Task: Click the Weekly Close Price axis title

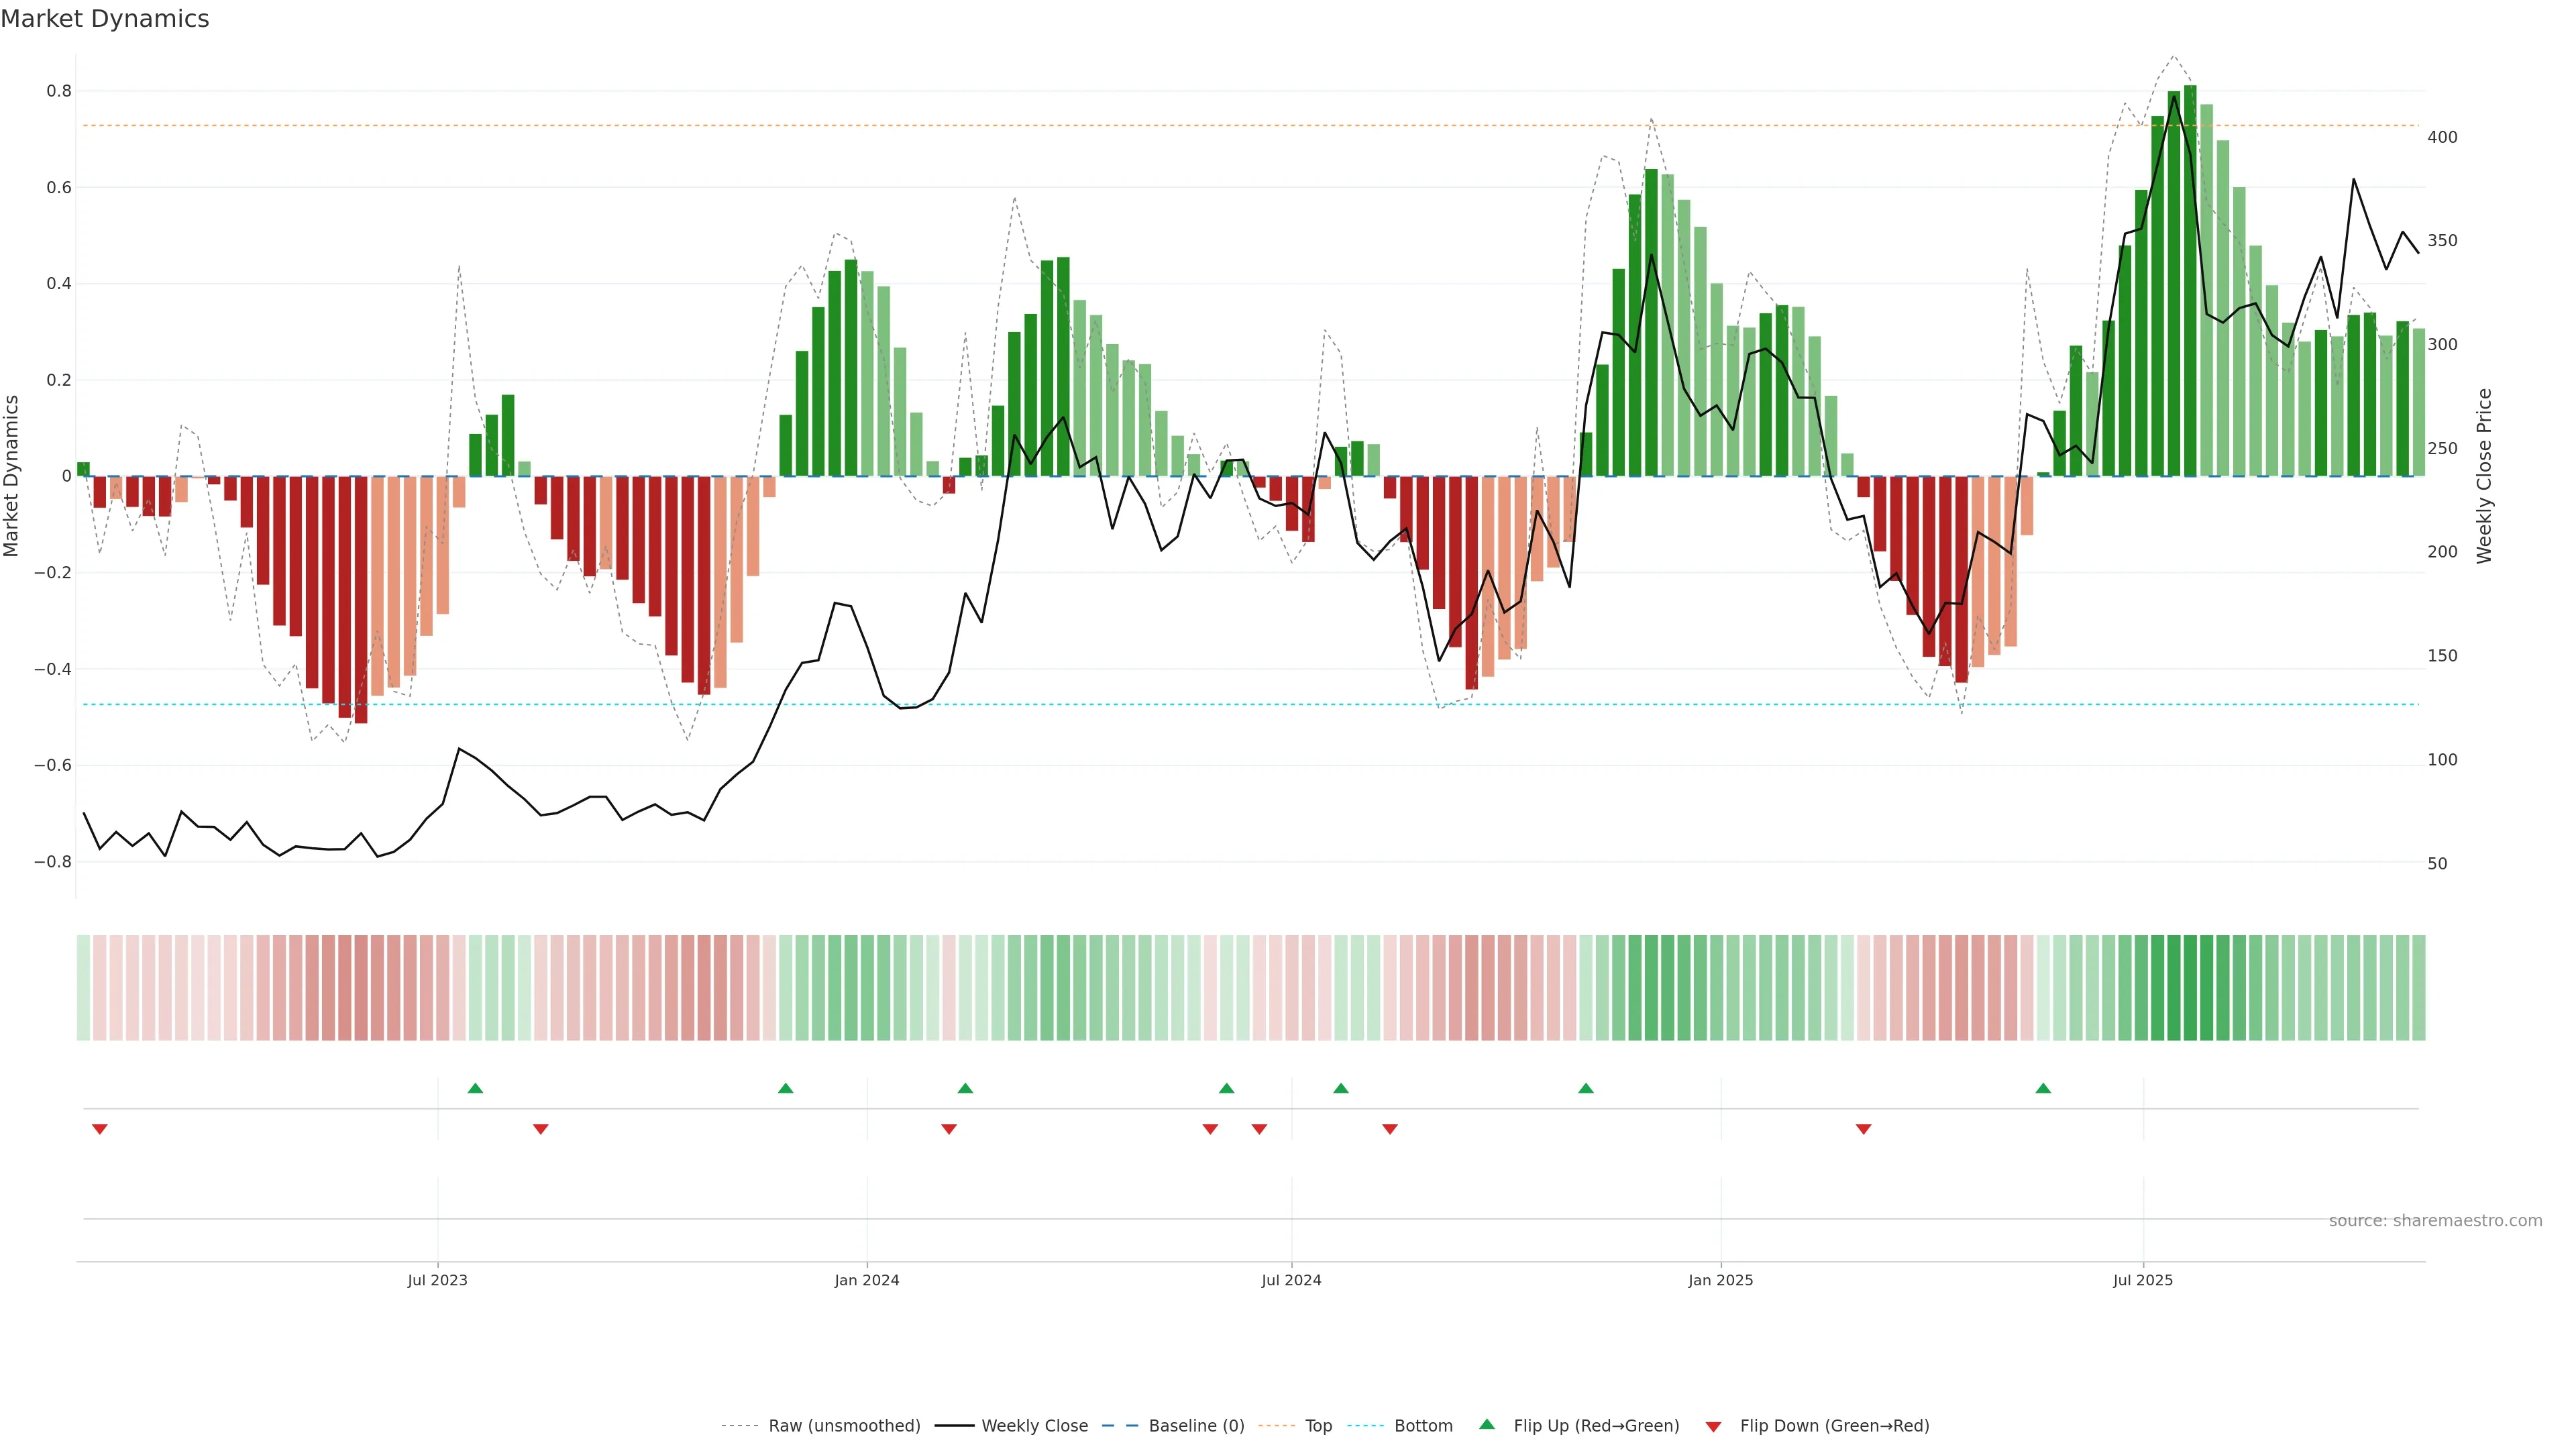Action: click(x=2484, y=476)
